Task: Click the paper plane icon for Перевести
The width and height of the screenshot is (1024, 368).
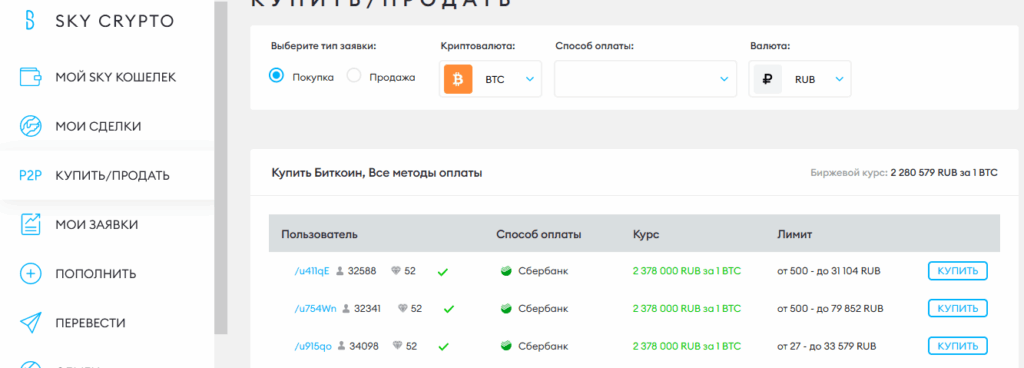Action: (30, 322)
